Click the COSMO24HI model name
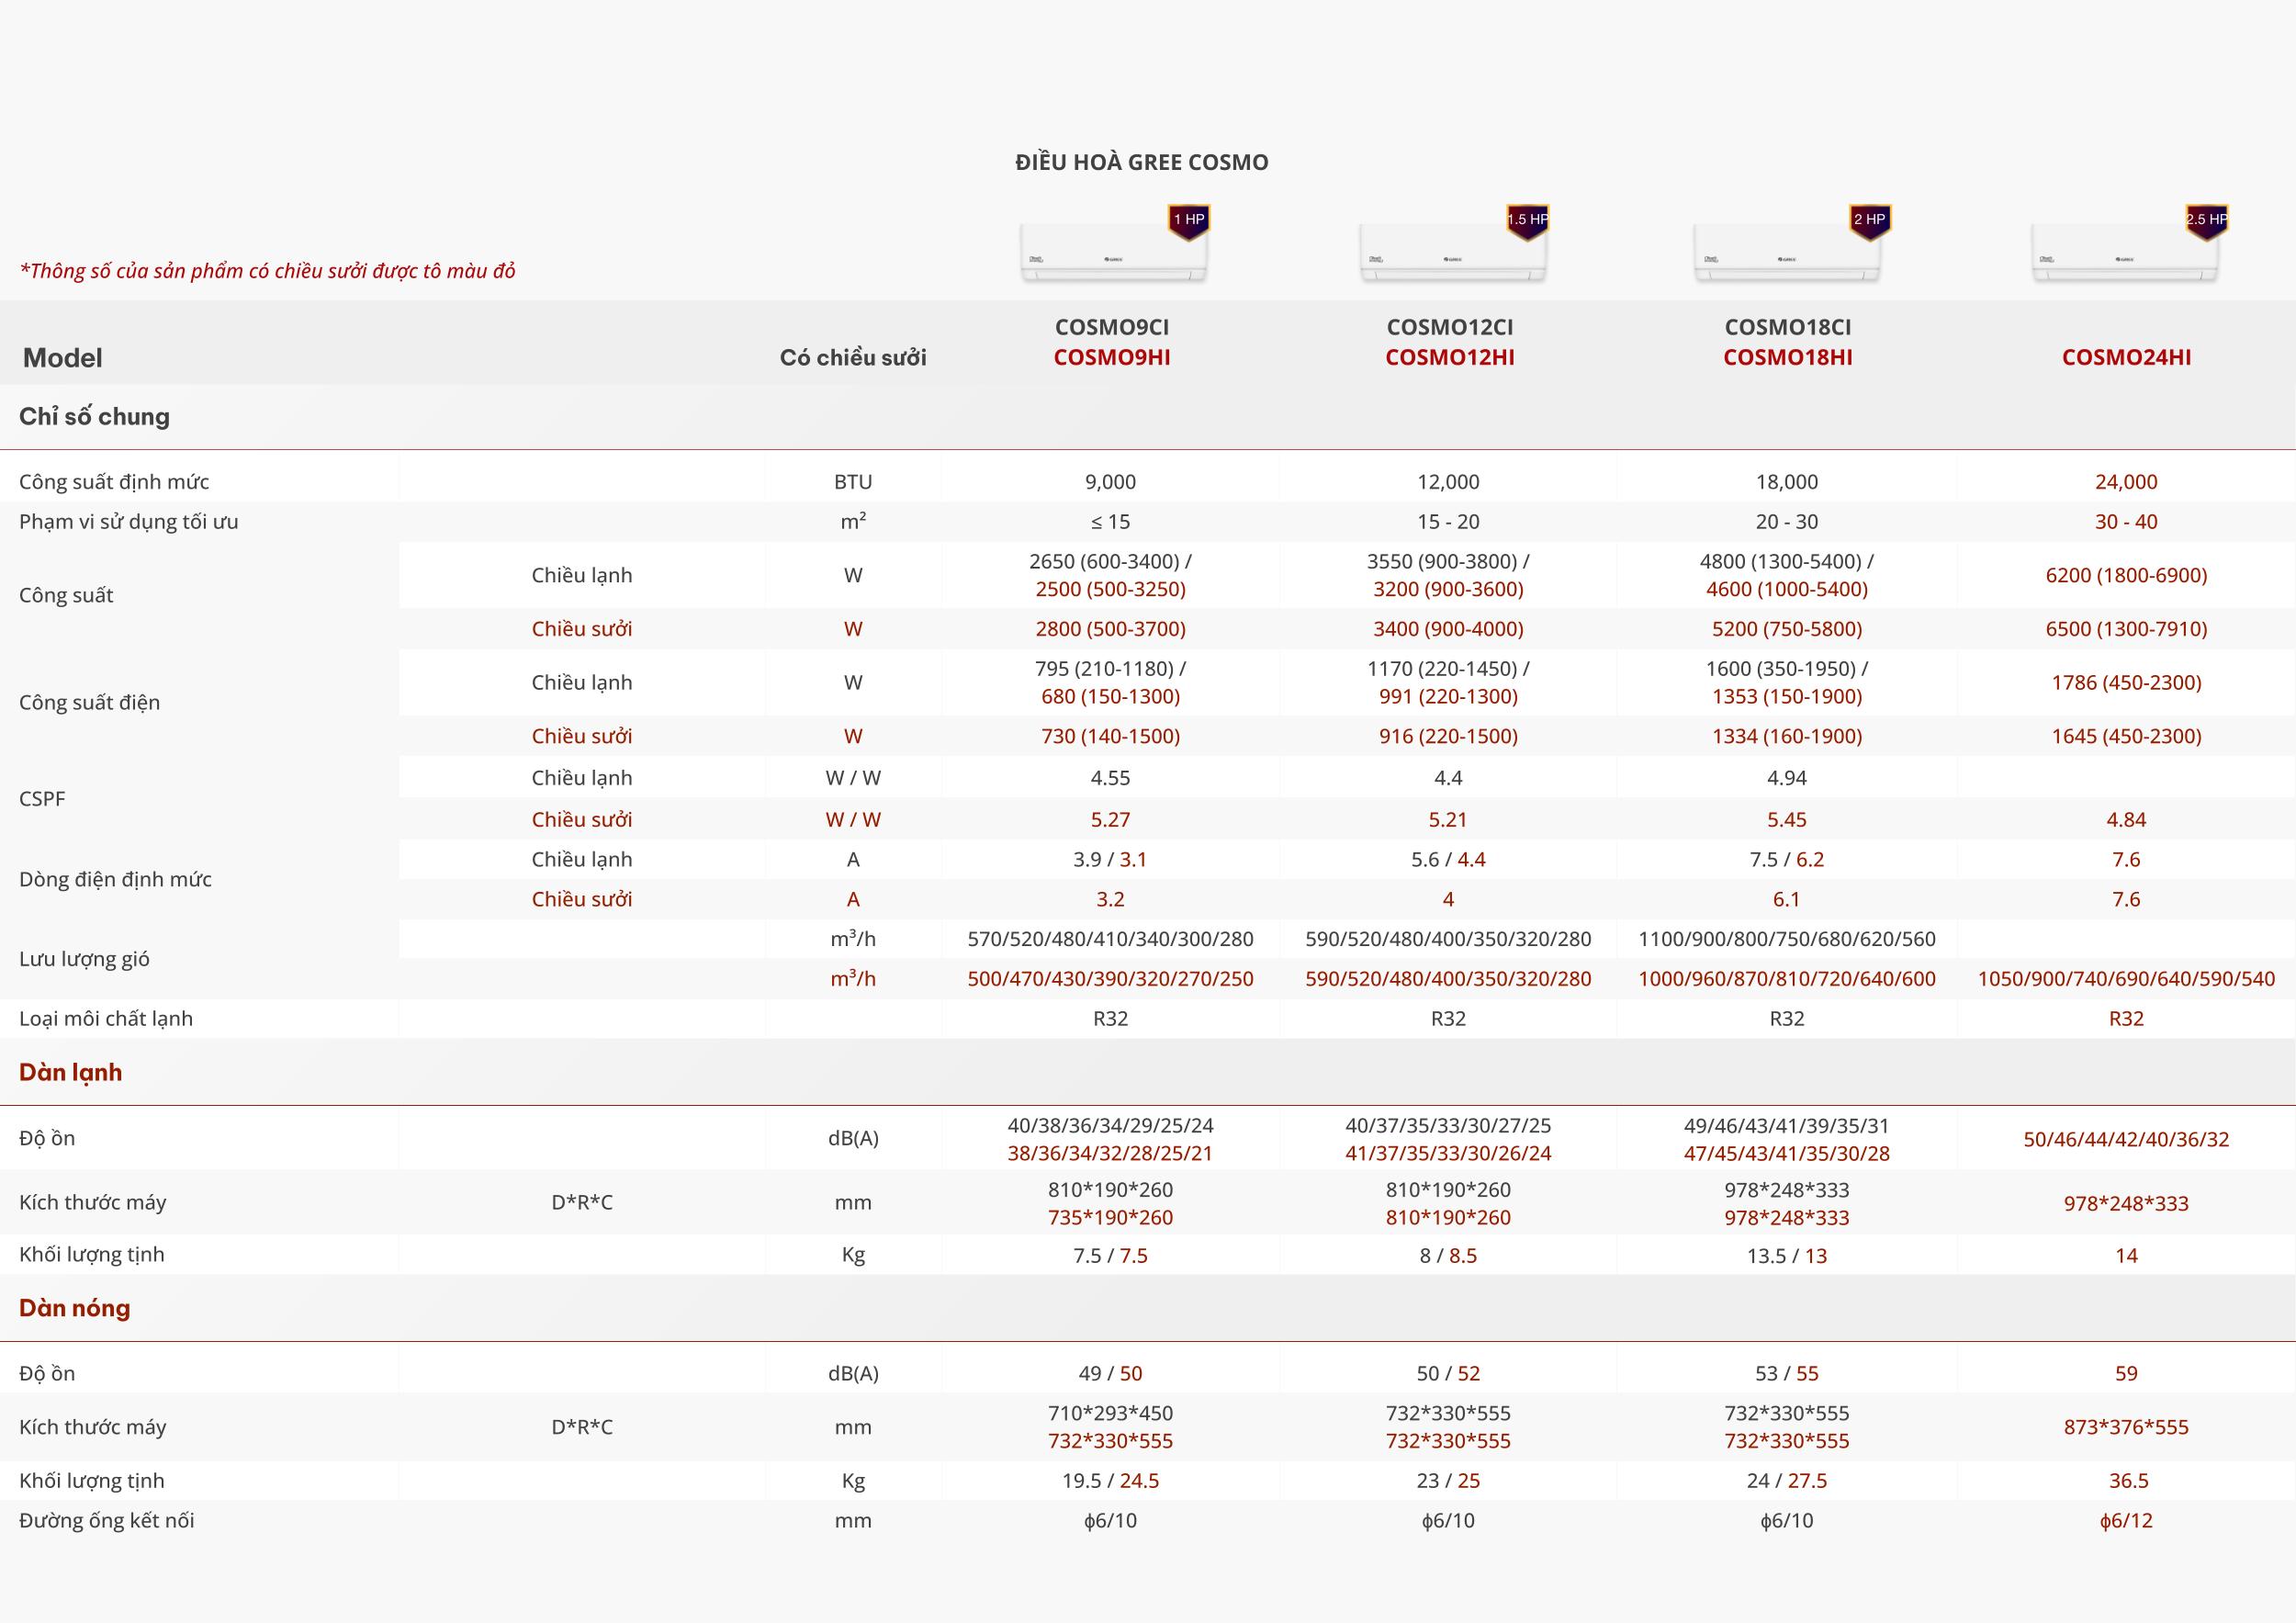2296x1623 pixels. 2126,358
